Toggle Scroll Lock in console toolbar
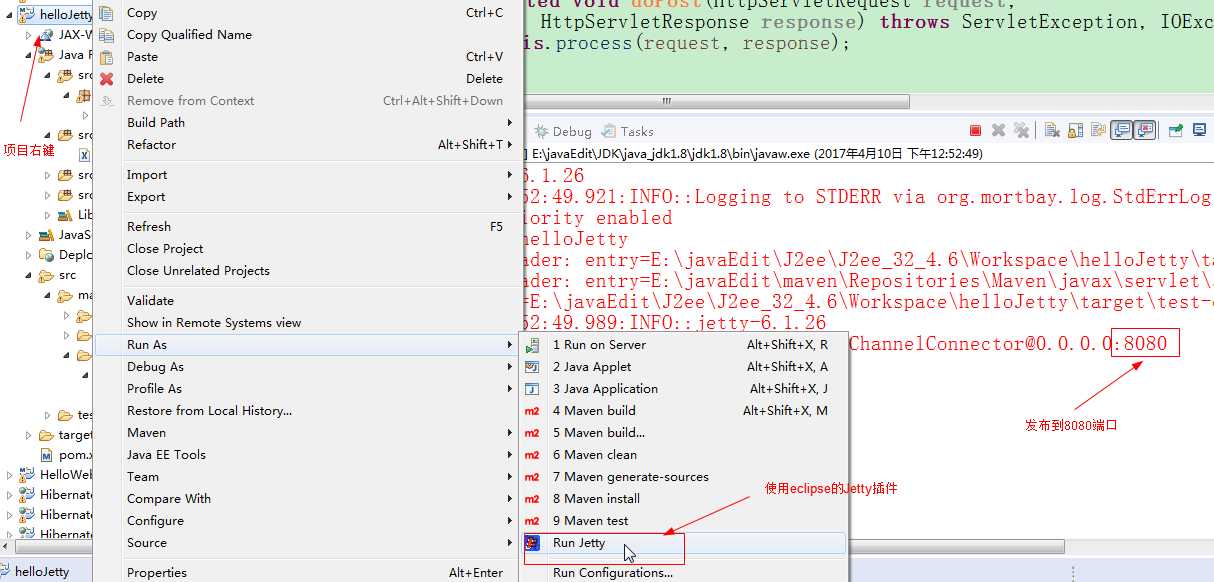This screenshot has width=1214, height=582. pos(1075,131)
